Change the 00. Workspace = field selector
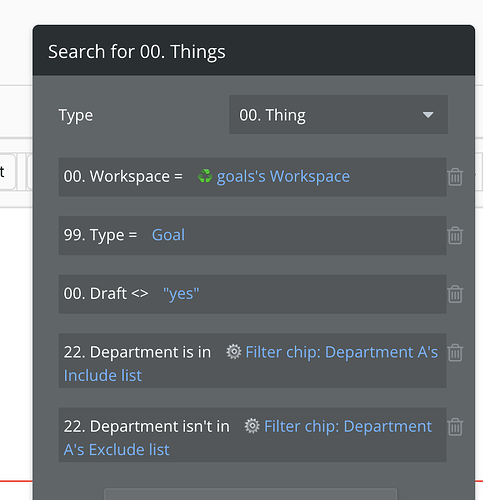 coord(123,176)
